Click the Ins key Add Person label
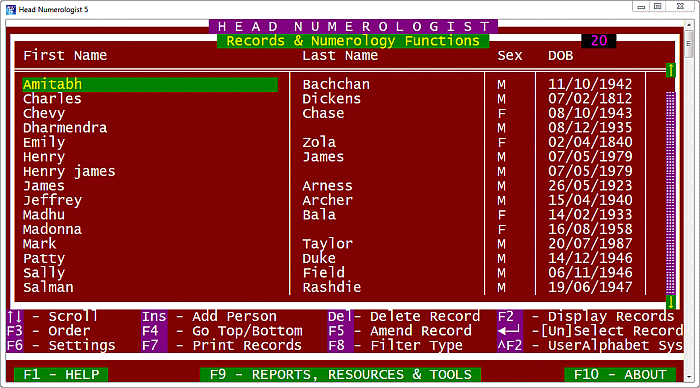The image size is (700, 388). (x=154, y=317)
